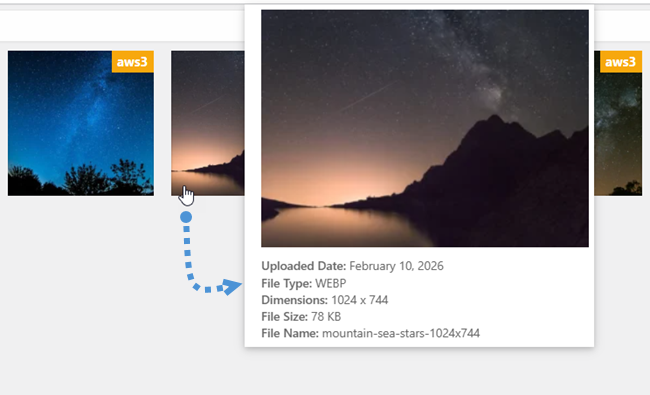Click the Uploaded Date February 10, 2026 text
Image resolution: width=650 pixels, height=395 pixels.
click(x=352, y=266)
